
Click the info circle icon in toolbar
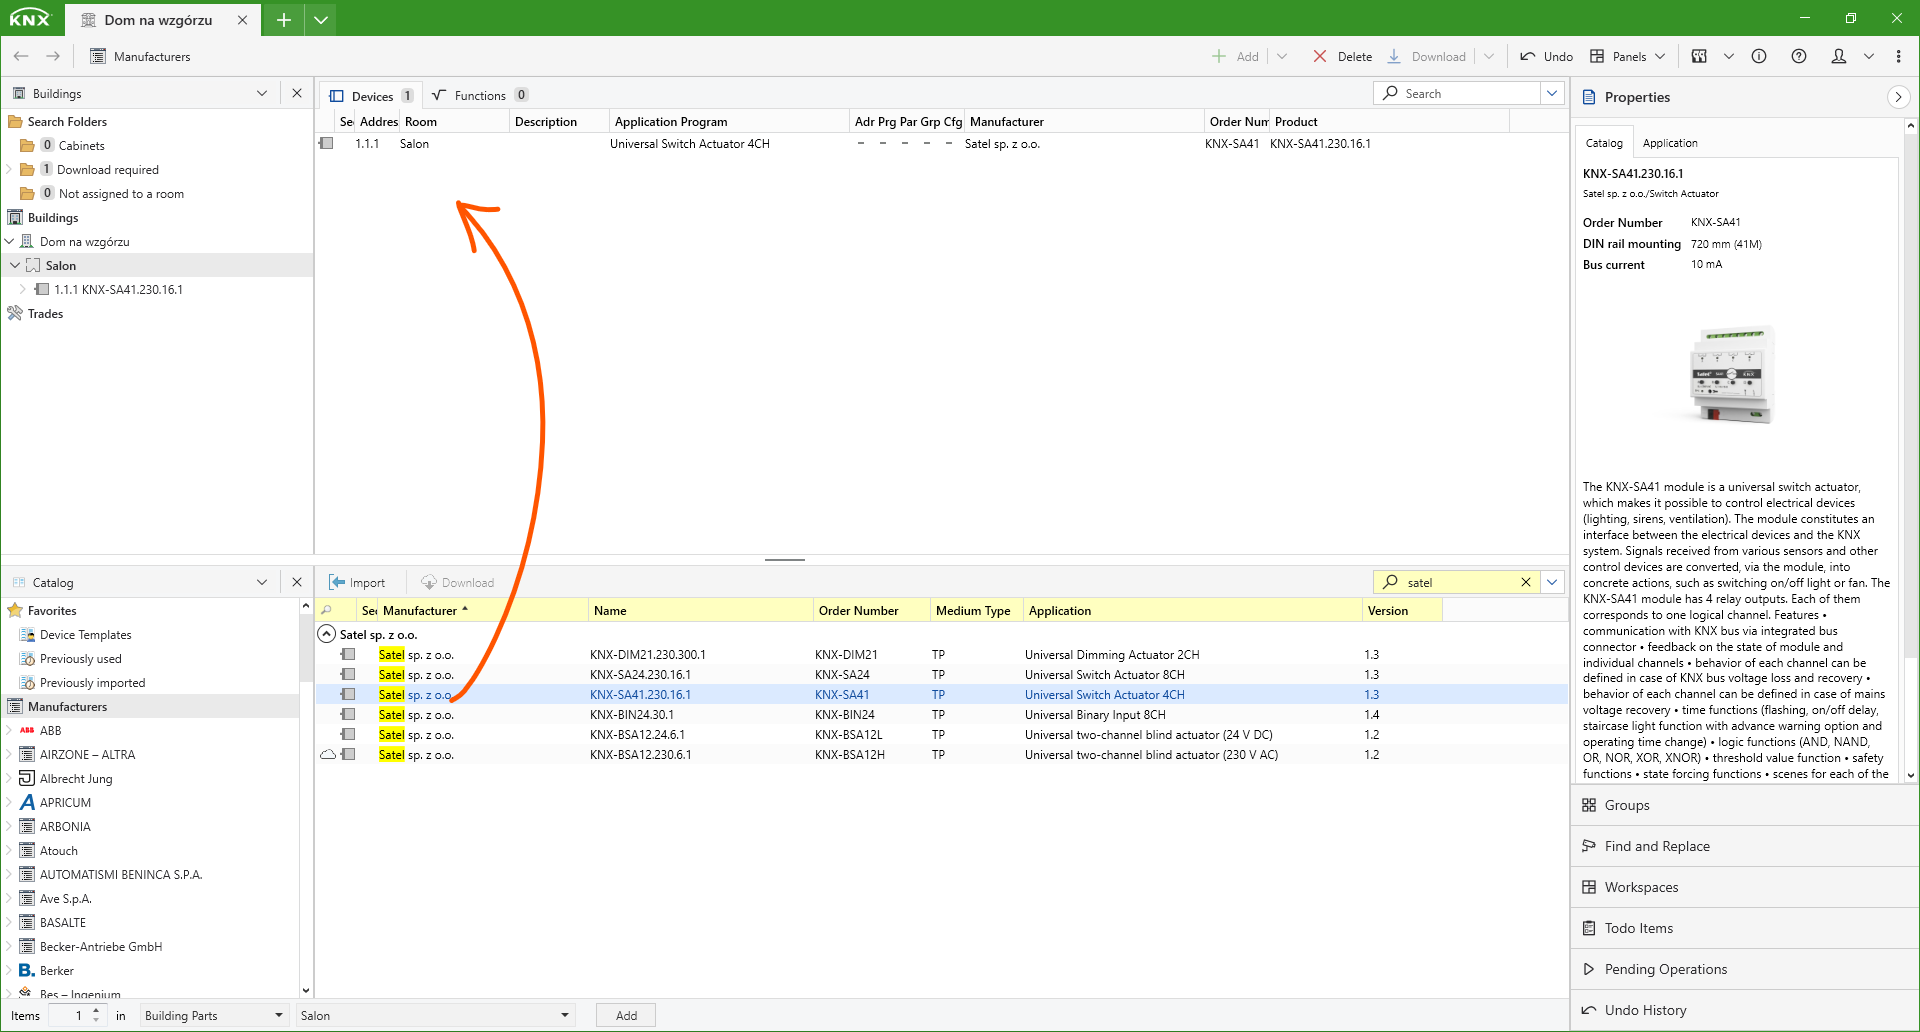point(1758,56)
